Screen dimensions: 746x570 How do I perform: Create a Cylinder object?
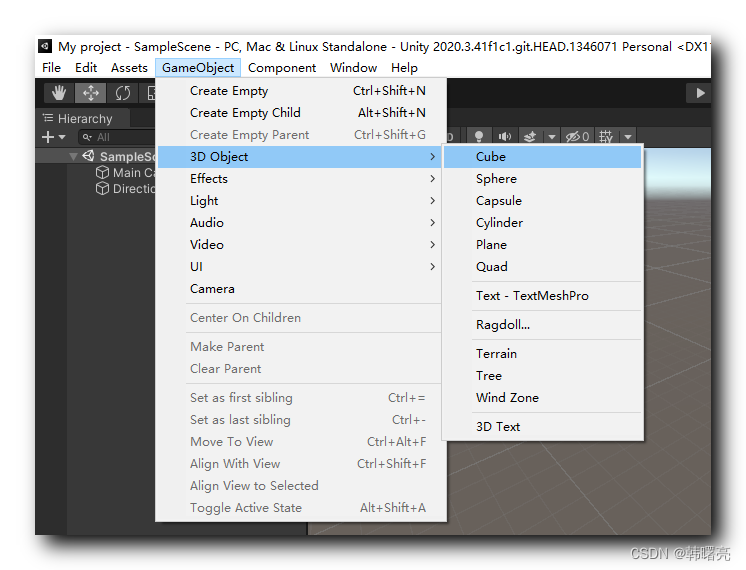click(x=543, y=223)
